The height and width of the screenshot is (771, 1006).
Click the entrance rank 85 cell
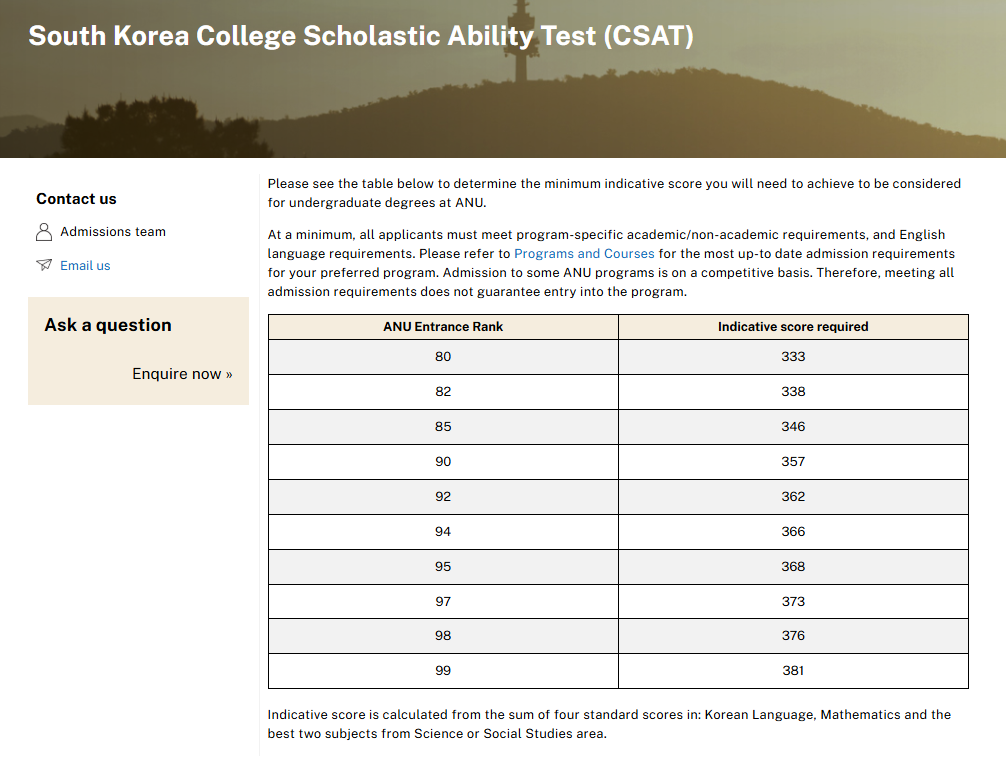443,427
